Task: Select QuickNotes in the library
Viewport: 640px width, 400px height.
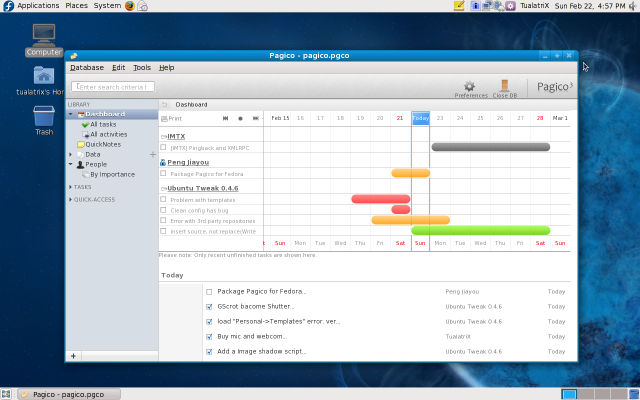Action: (x=103, y=144)
